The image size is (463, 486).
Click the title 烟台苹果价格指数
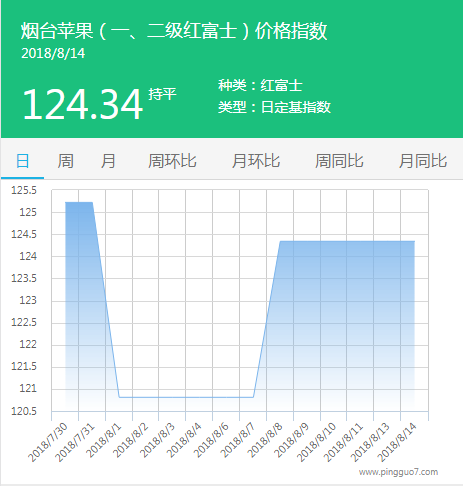click(174, 31)
